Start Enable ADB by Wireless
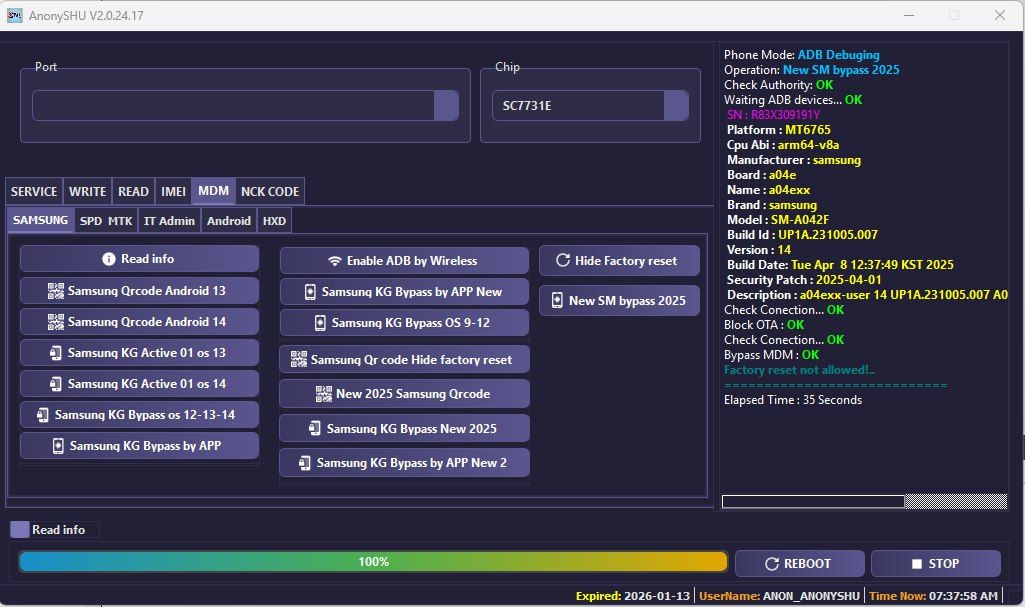The image size is (1025, 607). [x=404, y=261]
